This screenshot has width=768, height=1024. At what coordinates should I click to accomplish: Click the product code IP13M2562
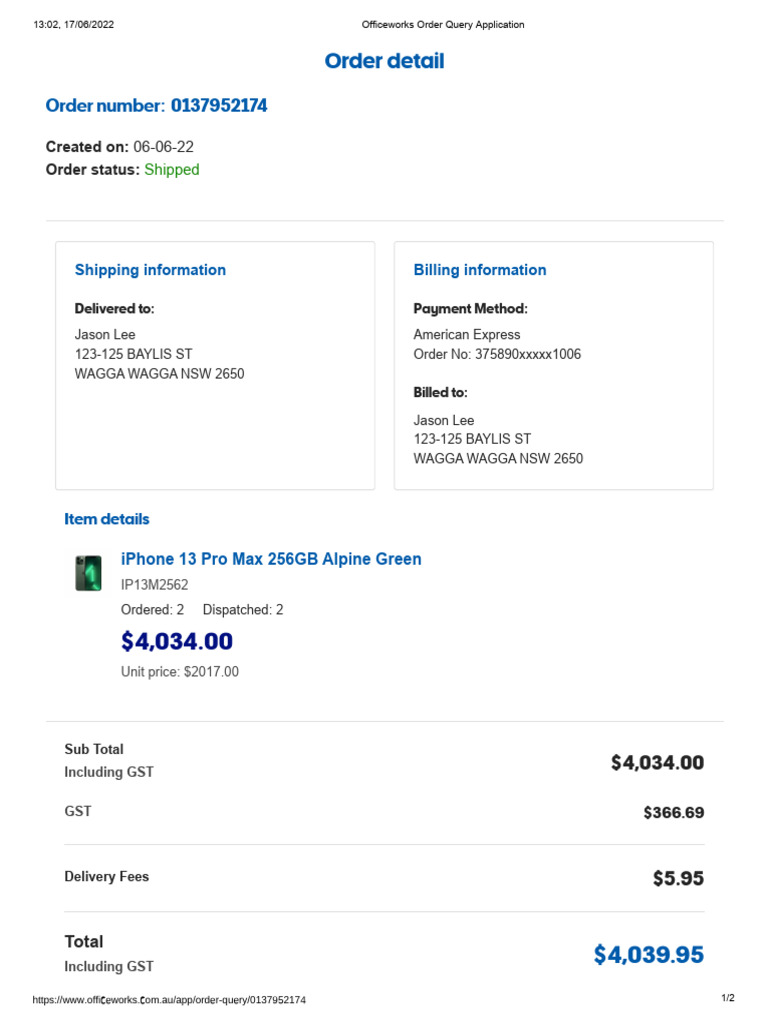tap(154, 584)
